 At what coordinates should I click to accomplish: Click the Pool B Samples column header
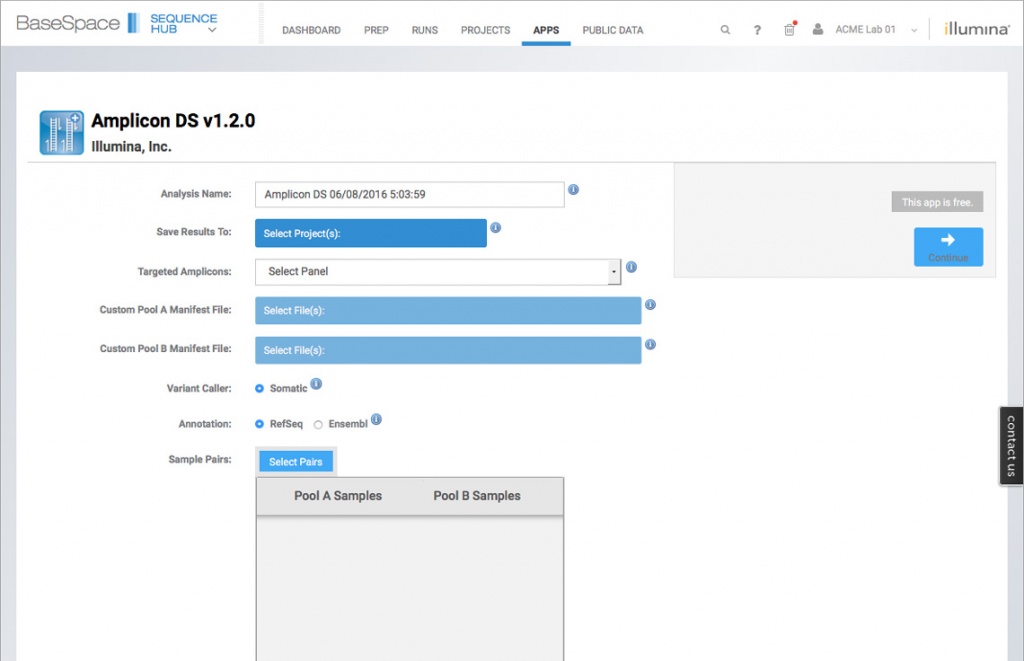(x=477, y=496)
